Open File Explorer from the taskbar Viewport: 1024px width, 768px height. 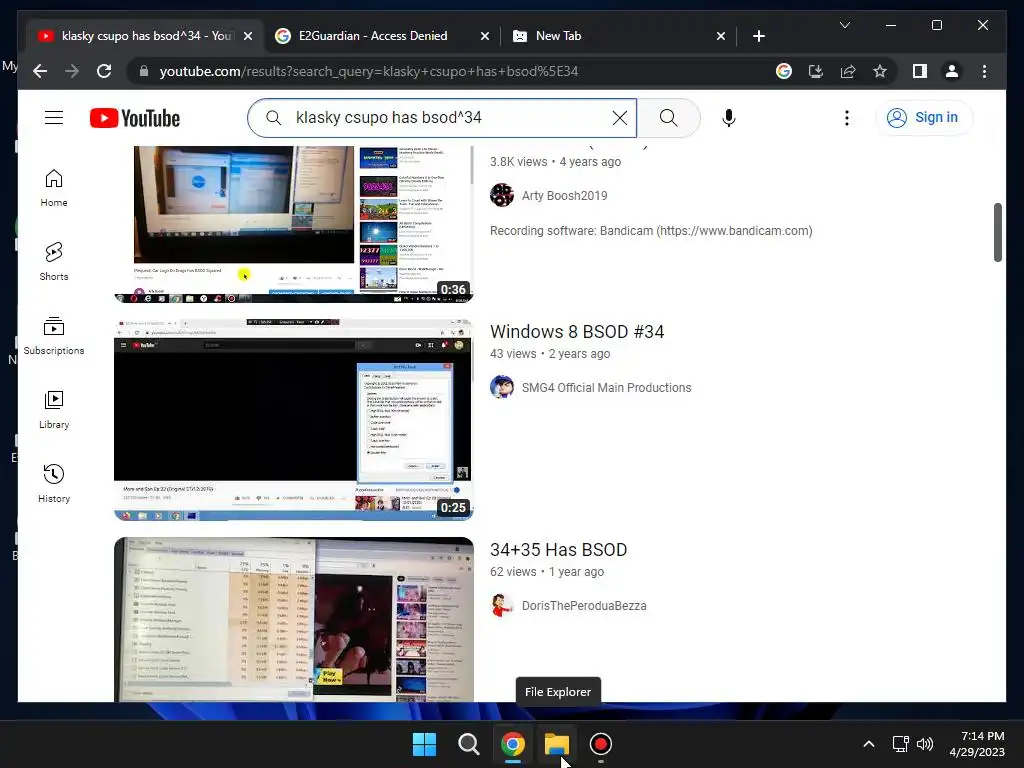(556, 744)
